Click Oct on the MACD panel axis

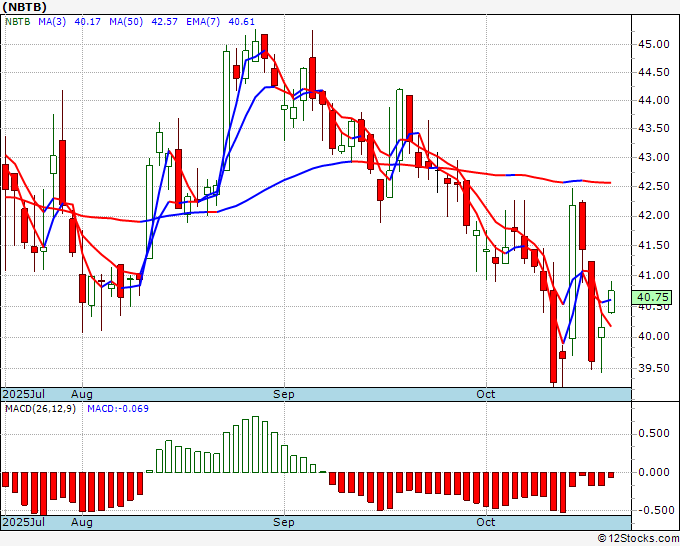pyautogui.click(x=486, y=522)
